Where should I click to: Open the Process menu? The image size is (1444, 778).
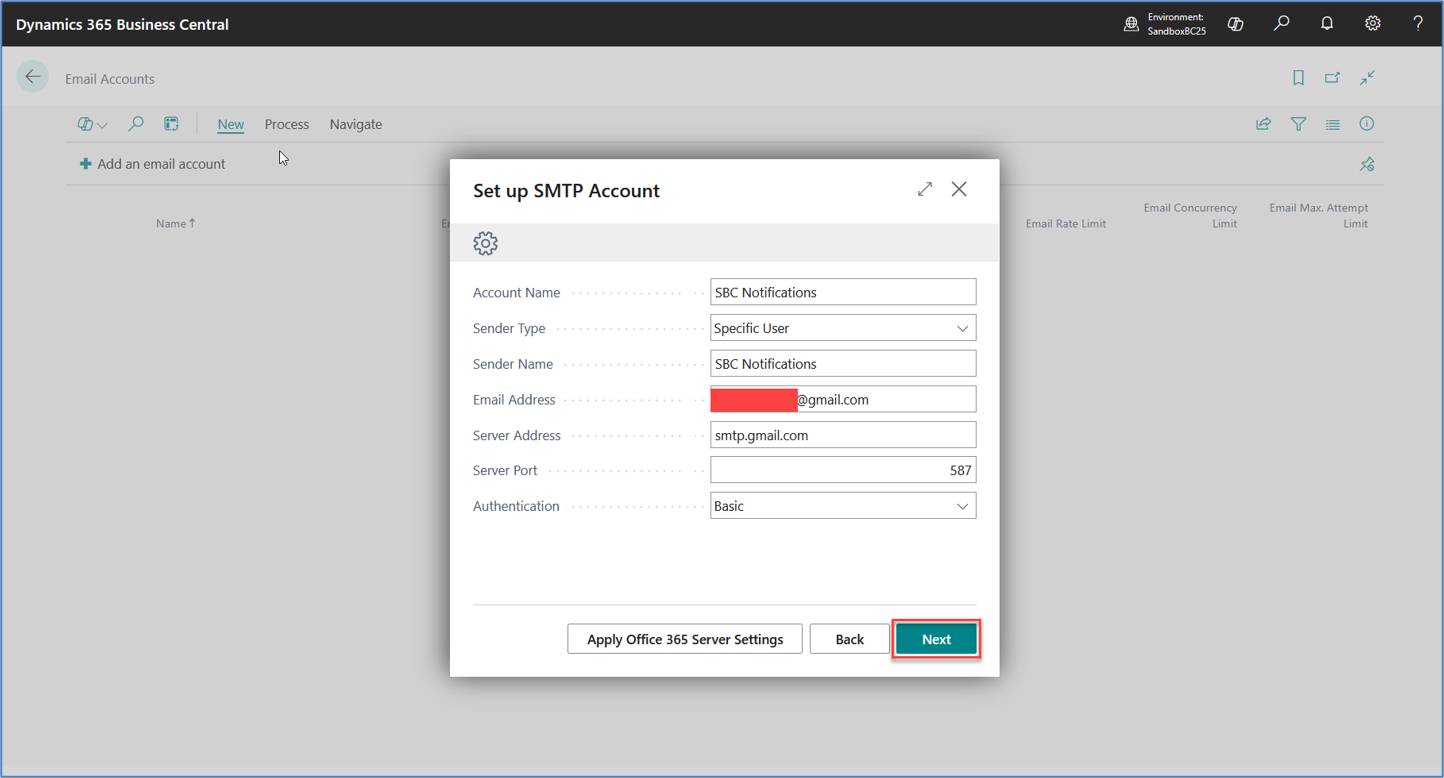point(287,124)
